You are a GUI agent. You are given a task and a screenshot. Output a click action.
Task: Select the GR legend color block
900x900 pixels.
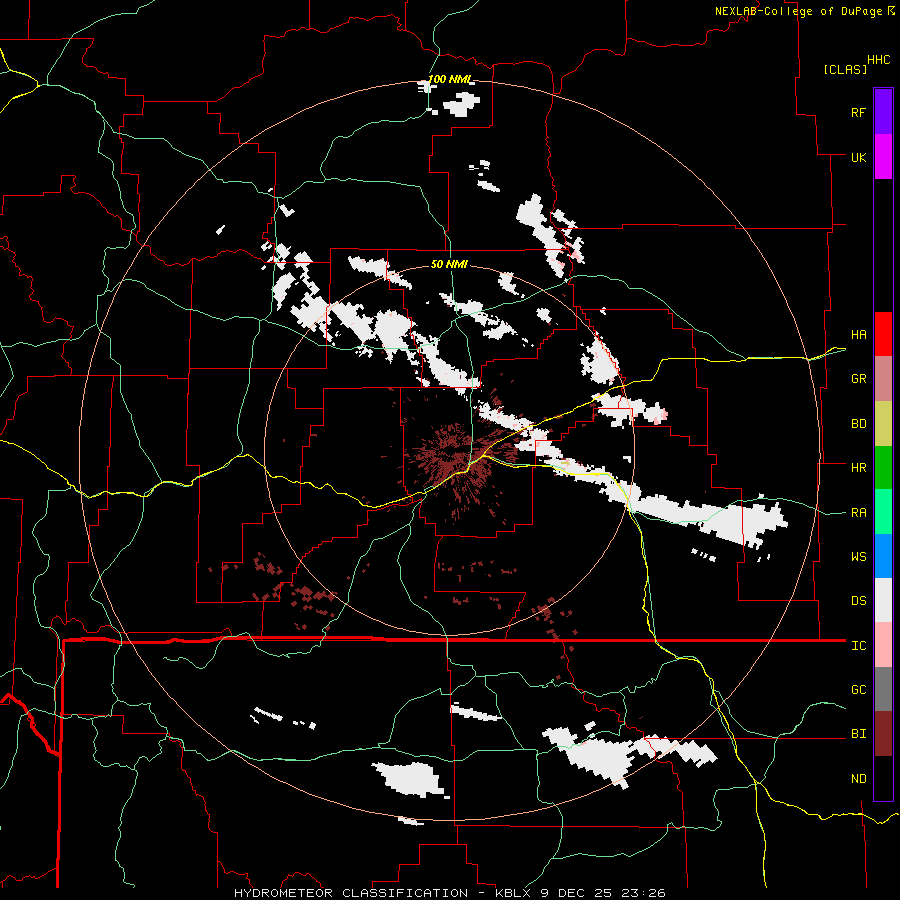883,379
